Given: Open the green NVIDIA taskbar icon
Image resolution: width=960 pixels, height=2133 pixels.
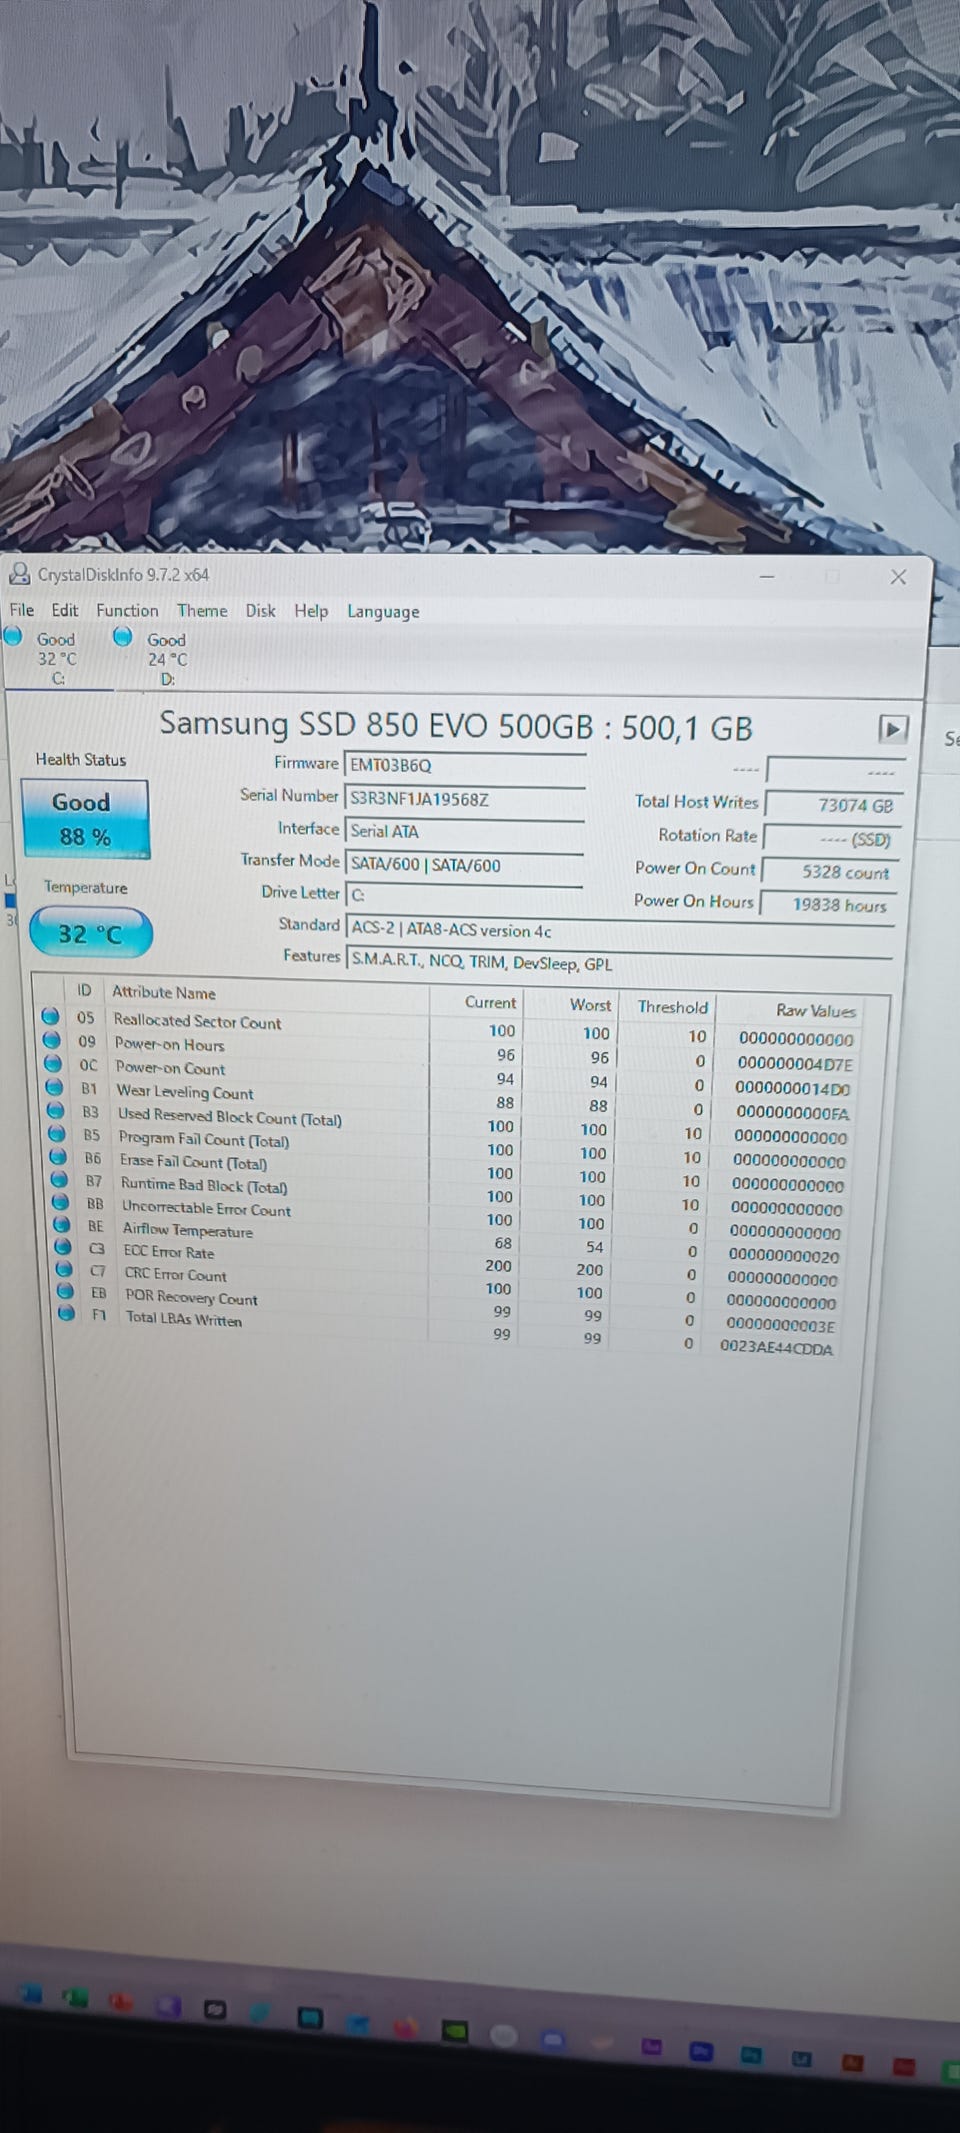Looking at the screenshot, I should (453, 2030).
